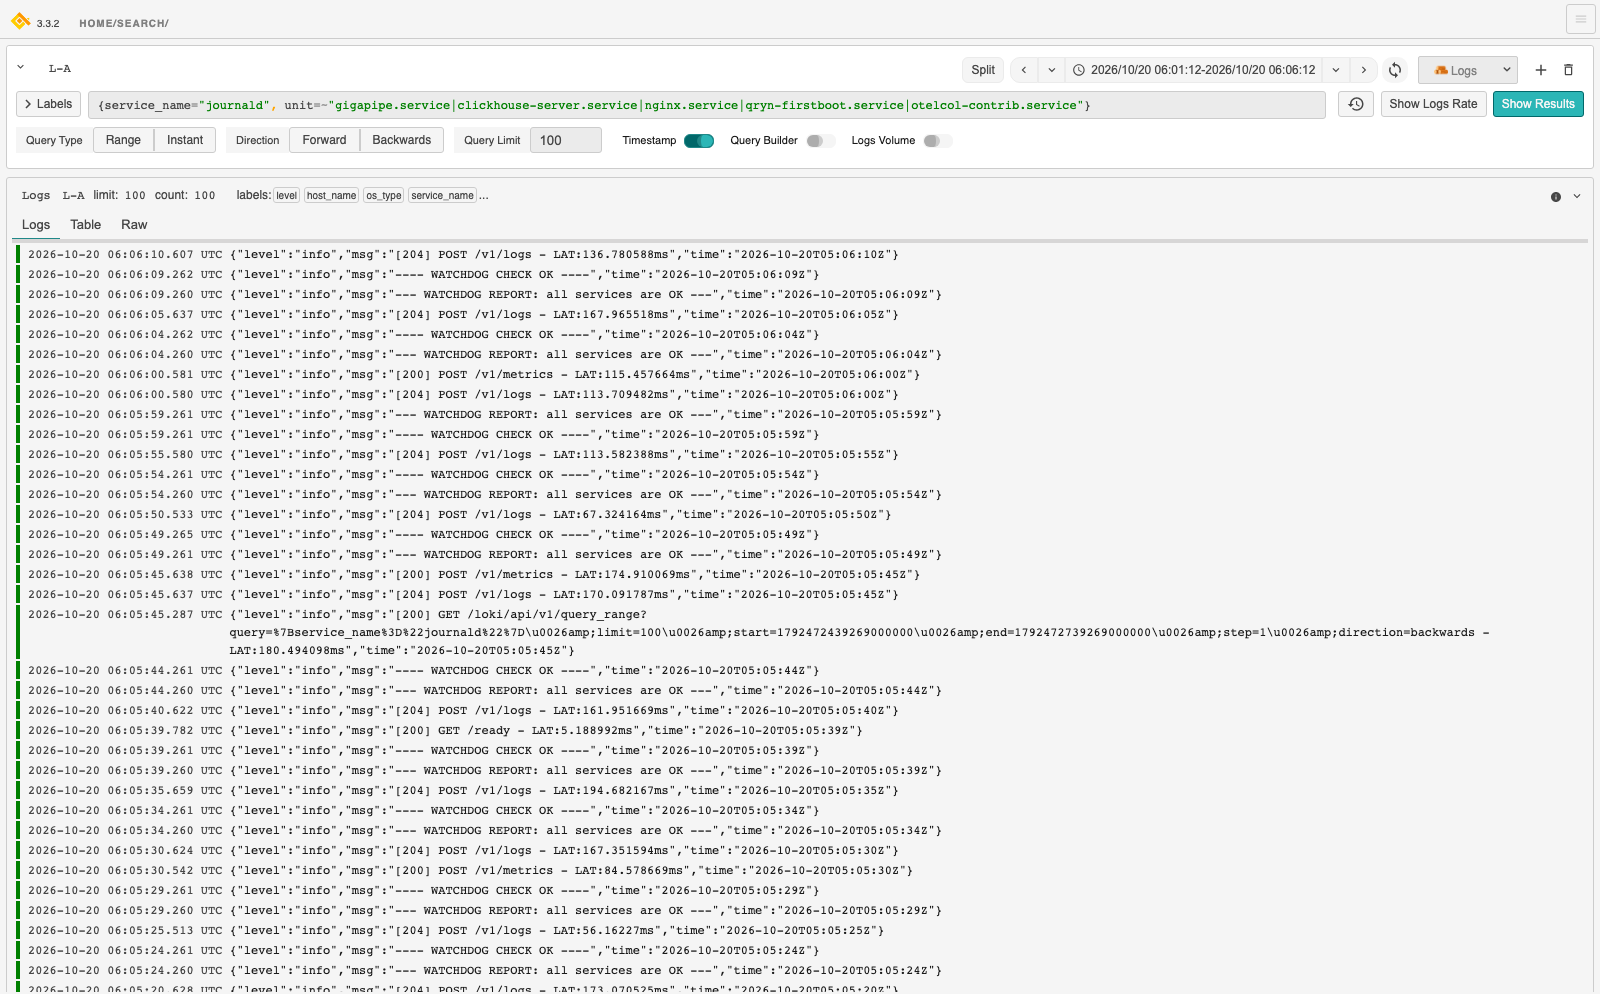
Task: Open the time range picker 2026/10/20 06:01:12
Action: click(x=1194, y=70)
